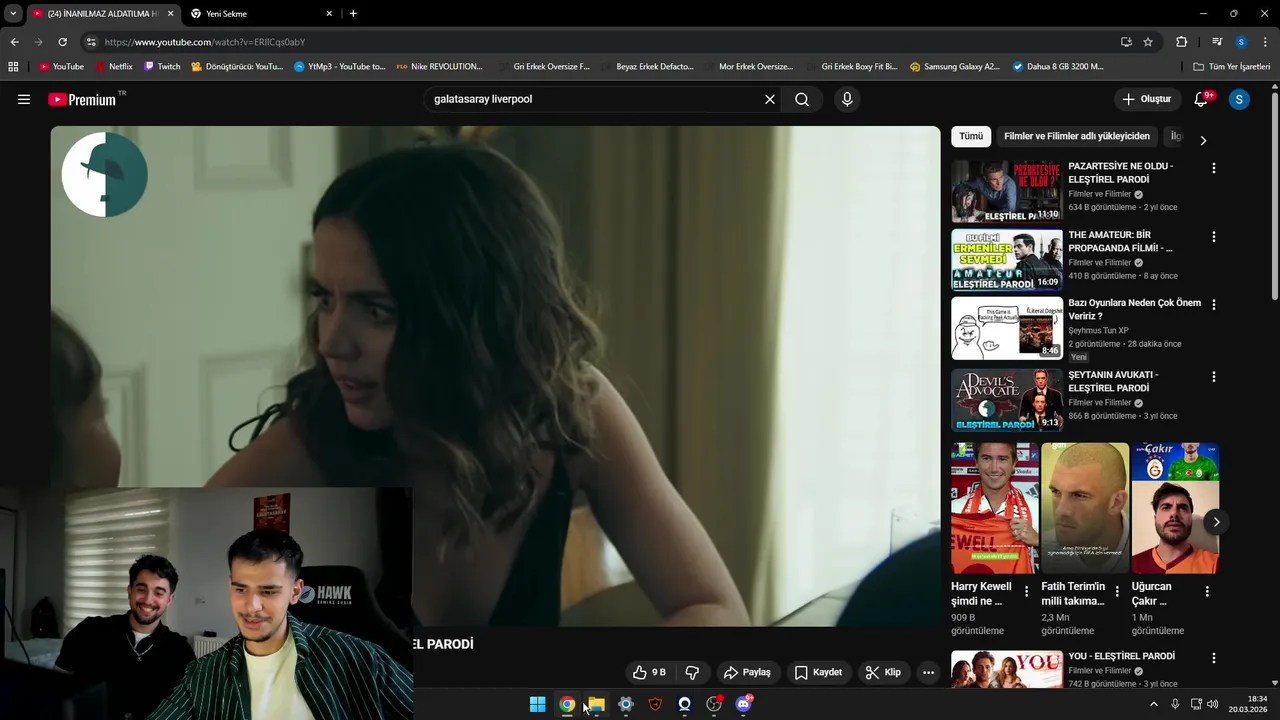Create a clip with Klip button
The width and height of the screenshot is (1280, 720).
[883, 672]
